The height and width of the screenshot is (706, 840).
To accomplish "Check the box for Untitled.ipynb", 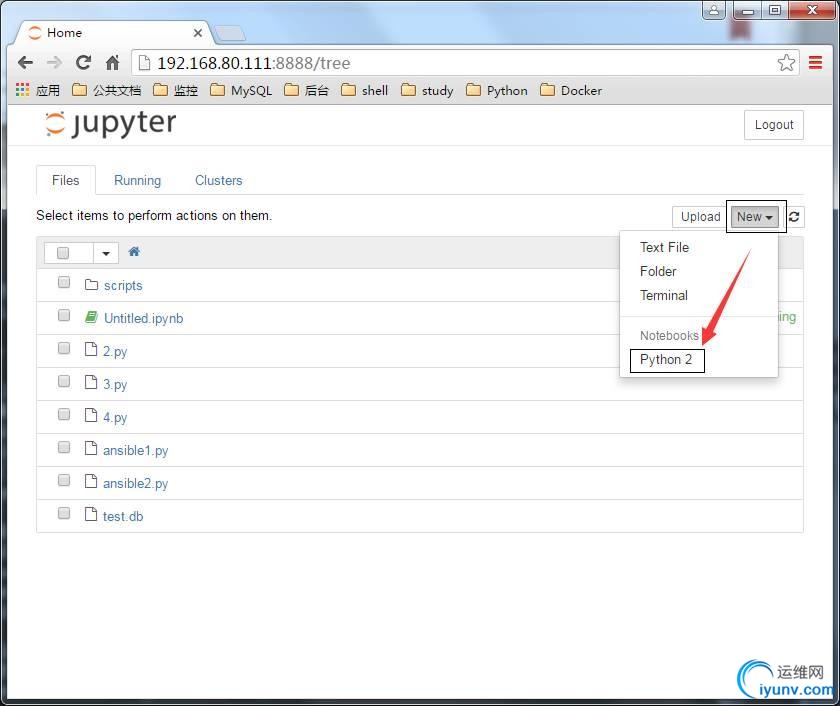I will coord(64,315).
